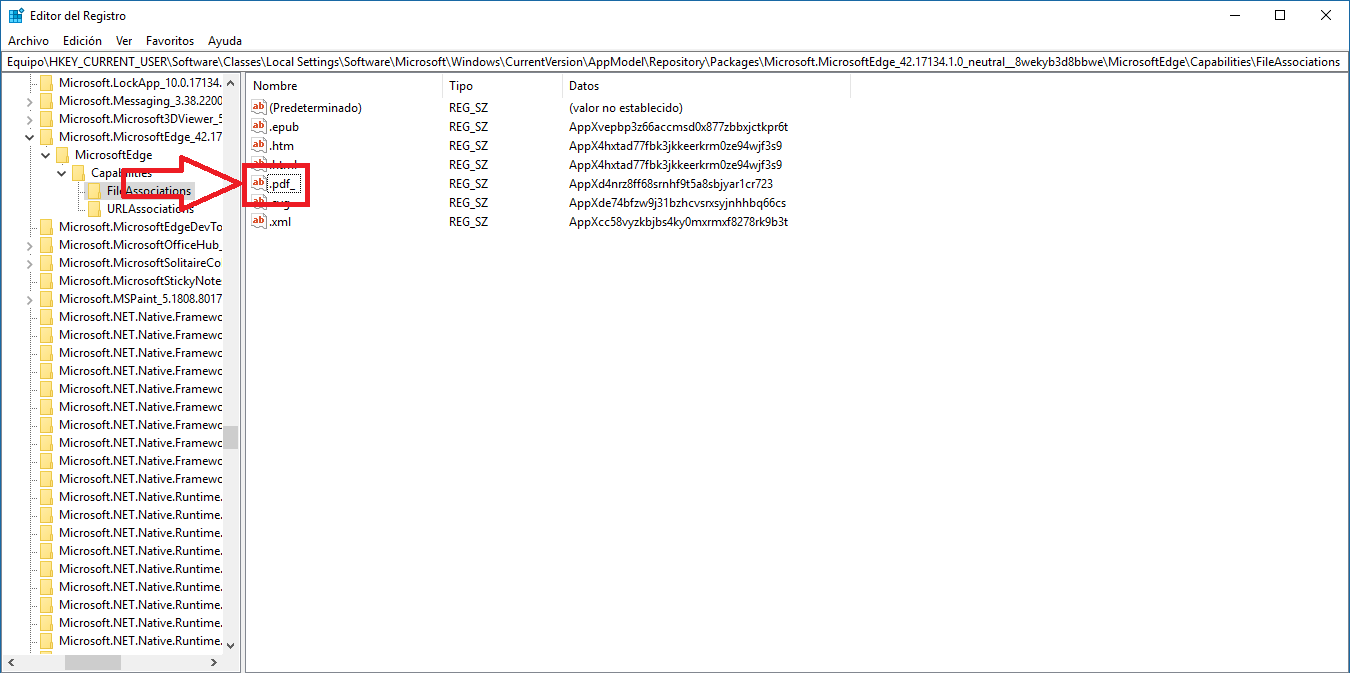Click the Microsoft.Messaging folder icon
This screenshot has width=1350, height=673.
(x=47, y=101)
